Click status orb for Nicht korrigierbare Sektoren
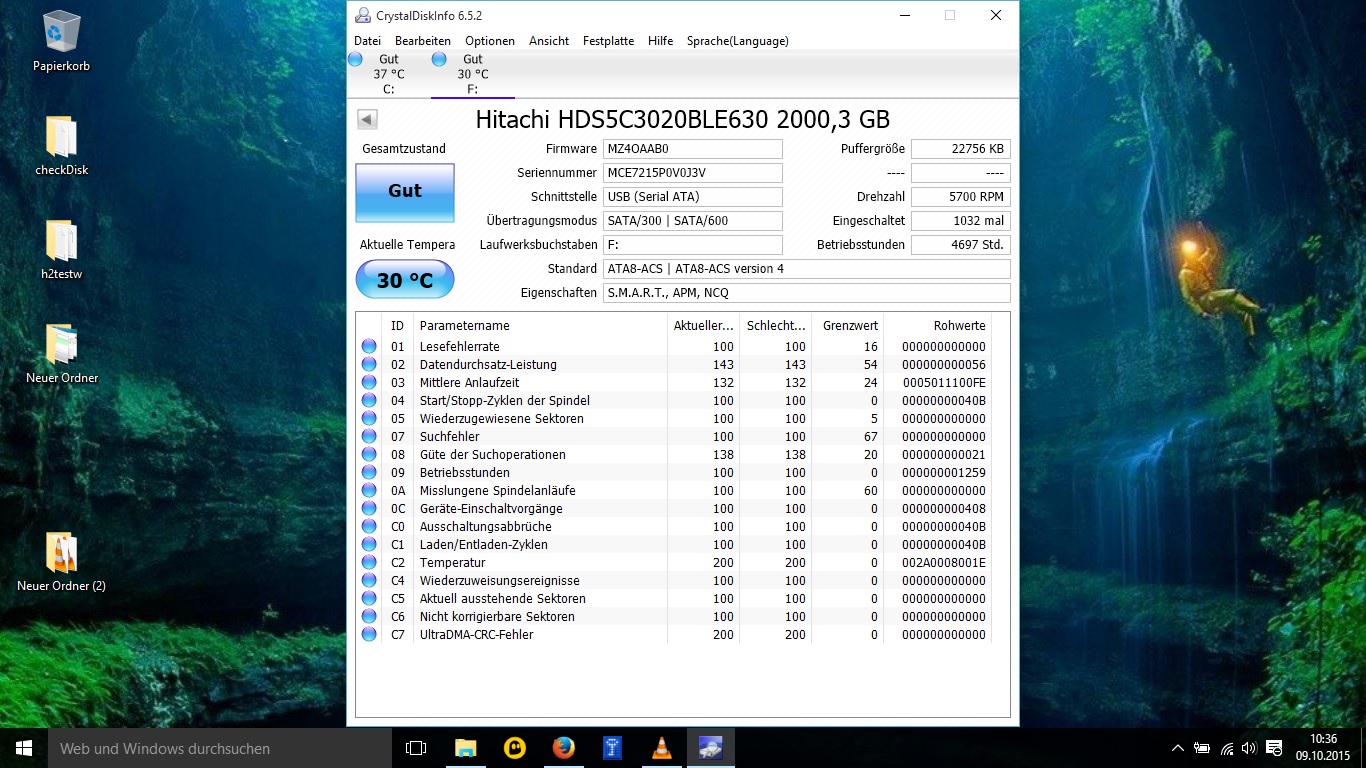The width and height of the screenshot is (1366, 768). click(x=369, y=617)
